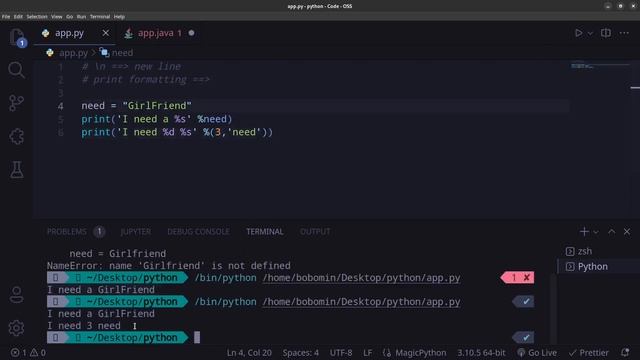This screenshot has width=640, height=360.
Task: Start Go Live server
Action: 537,353
